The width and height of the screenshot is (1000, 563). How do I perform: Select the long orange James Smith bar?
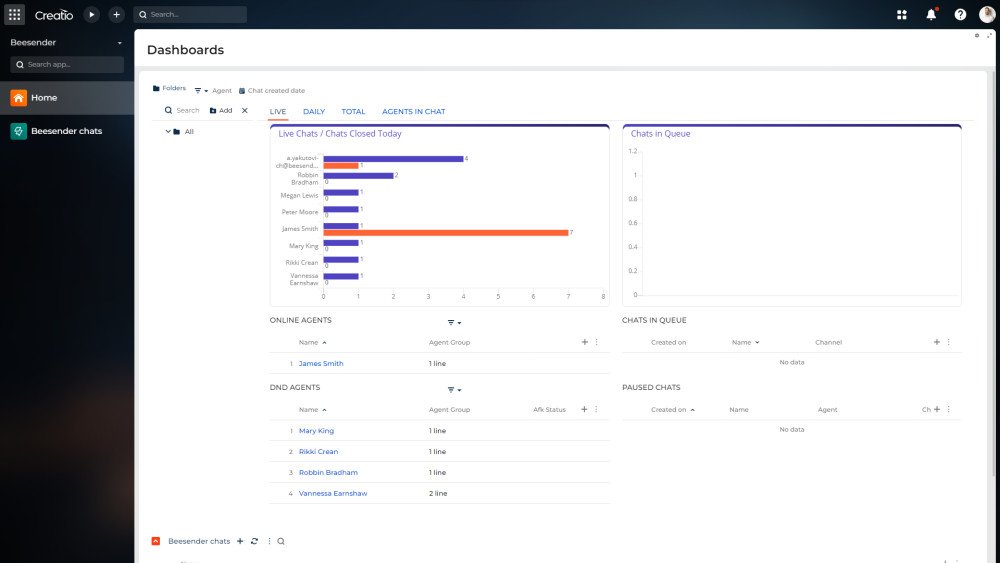click(446, 233)
